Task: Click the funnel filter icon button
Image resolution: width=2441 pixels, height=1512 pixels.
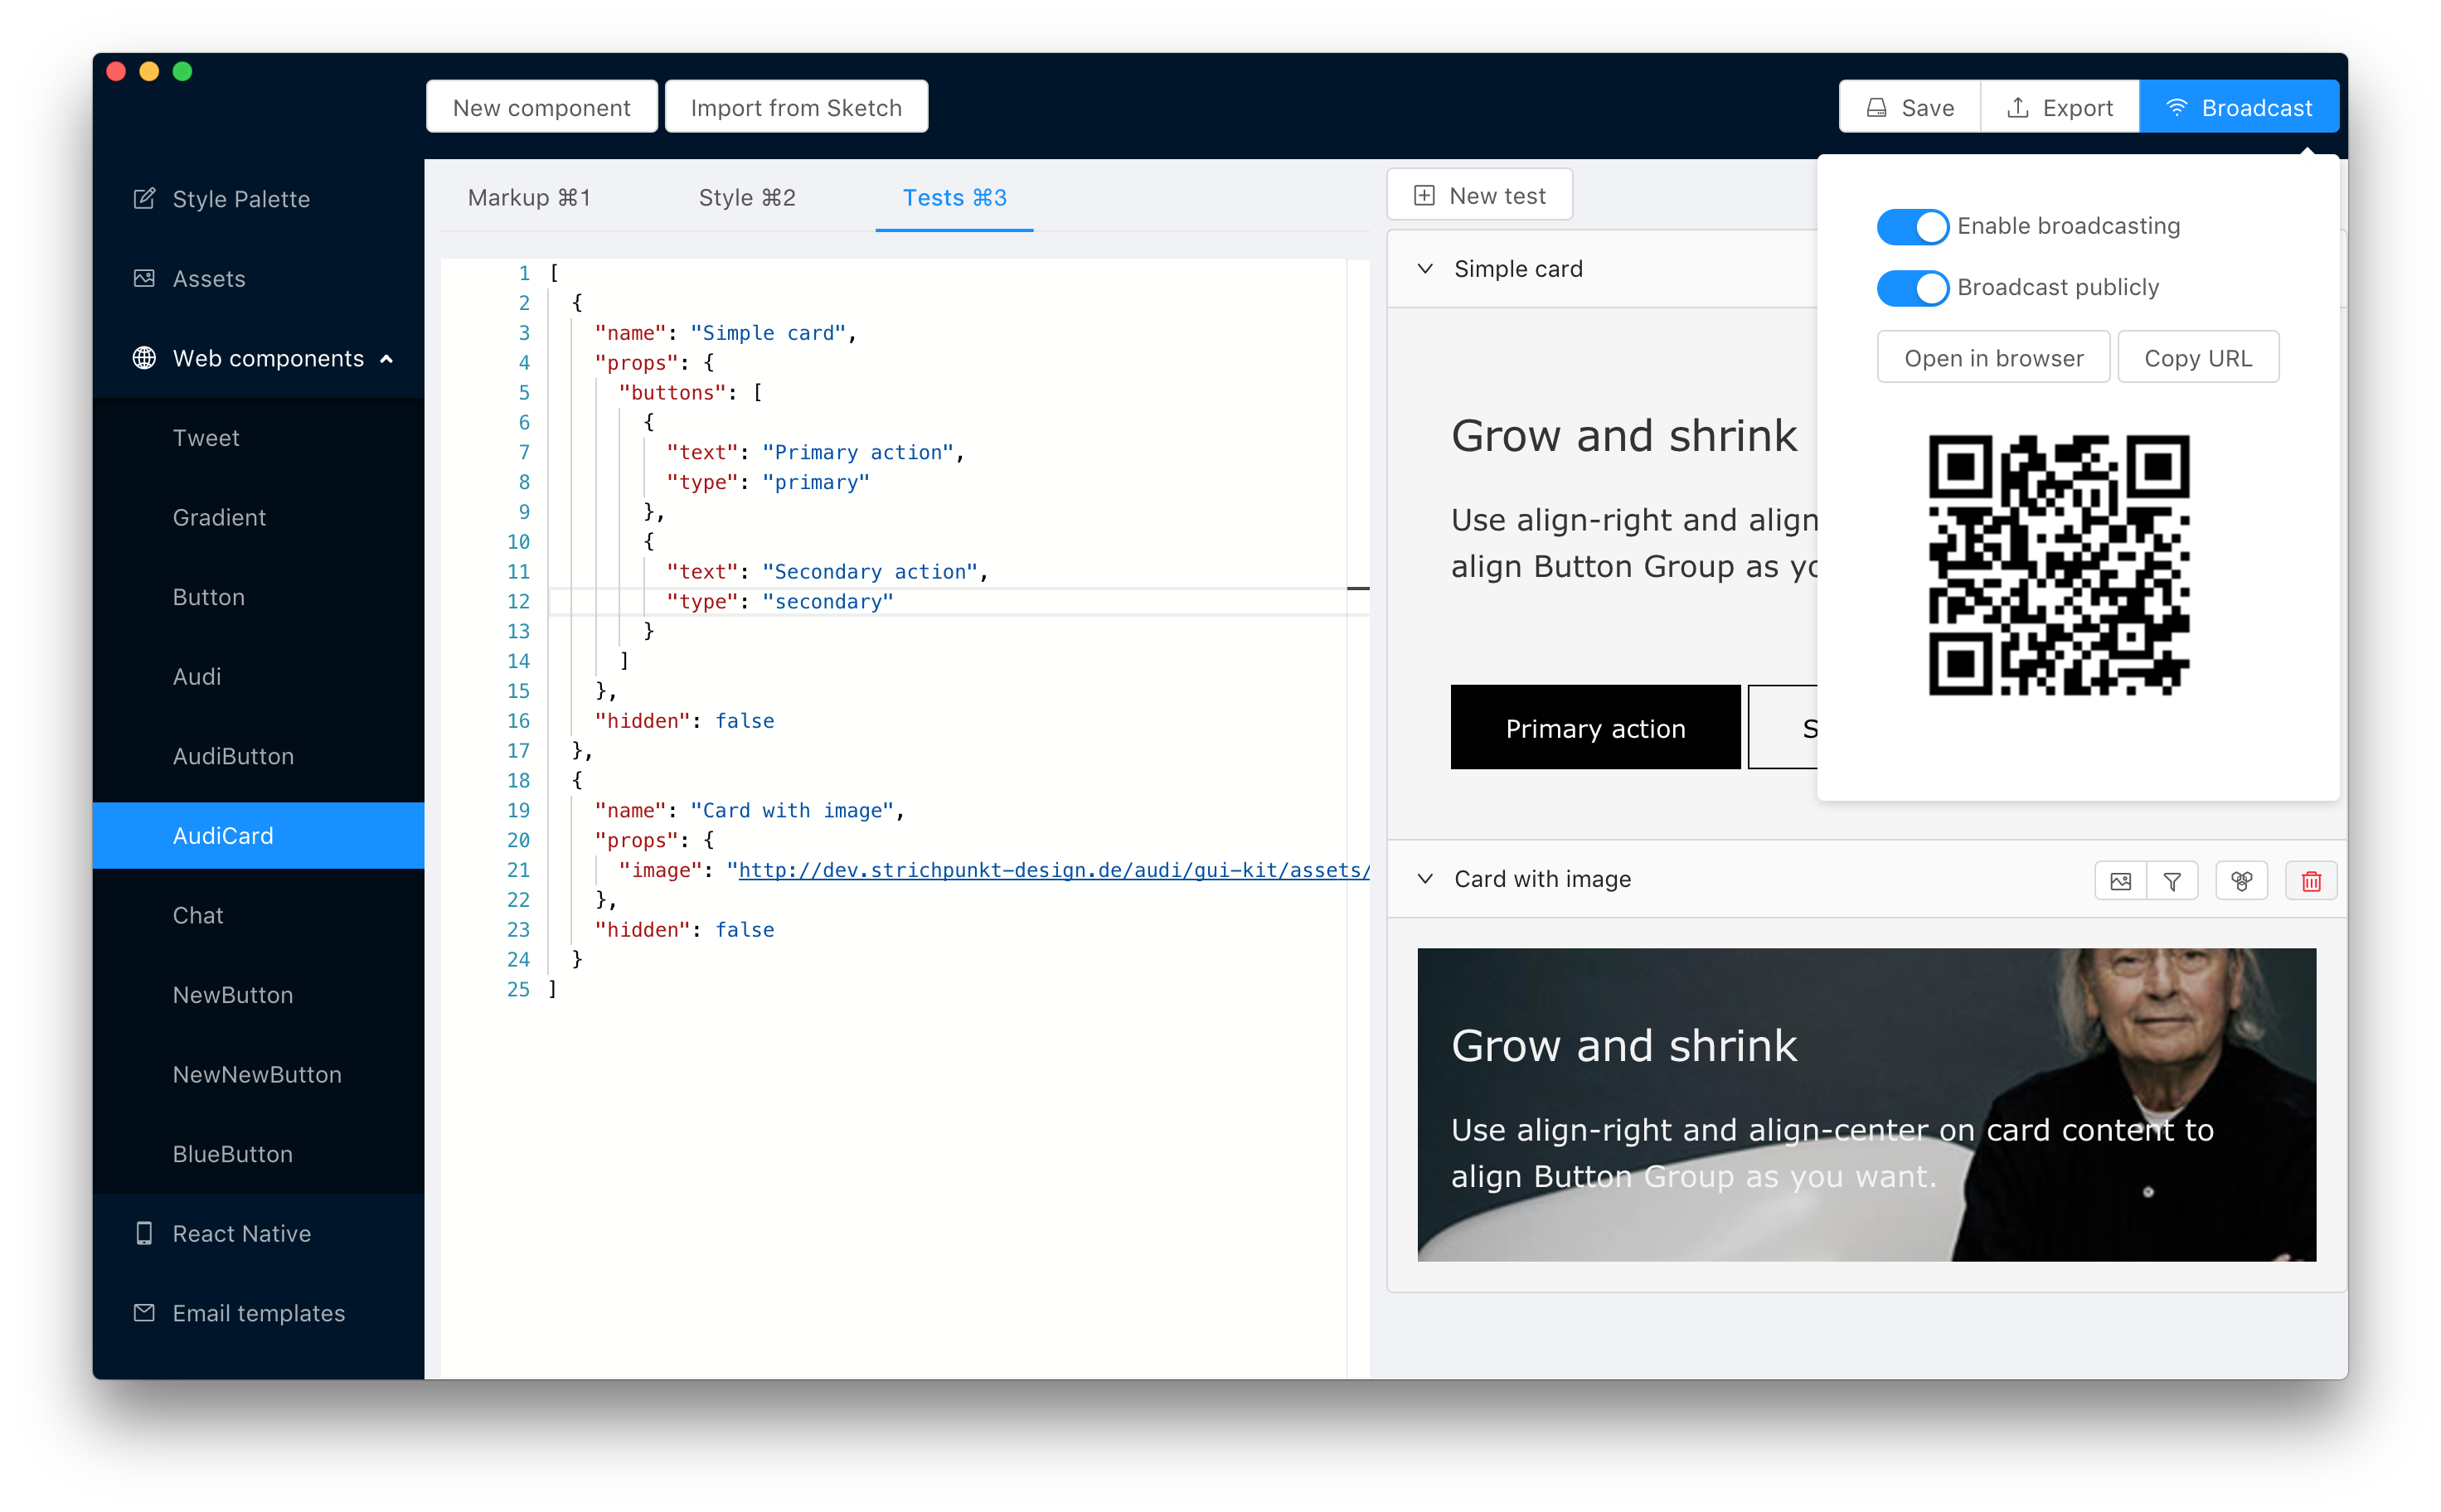Action: coord(2172,881)
